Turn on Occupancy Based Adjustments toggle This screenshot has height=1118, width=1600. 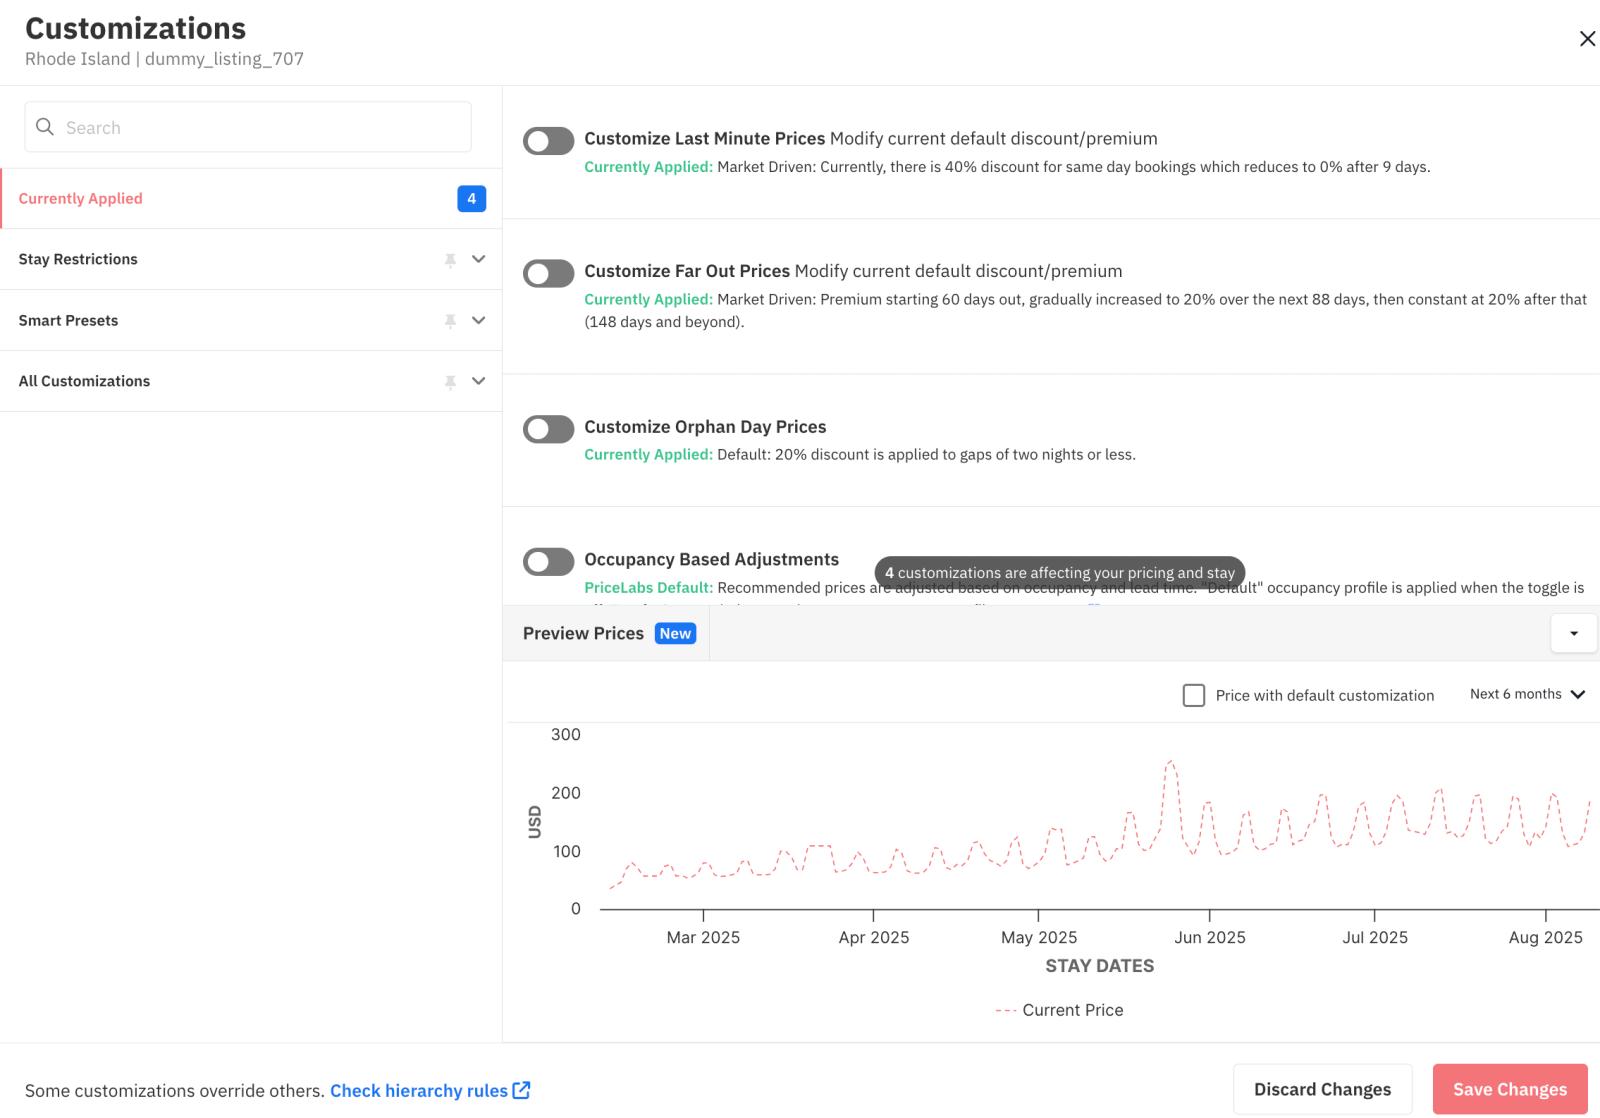point(548,561)
